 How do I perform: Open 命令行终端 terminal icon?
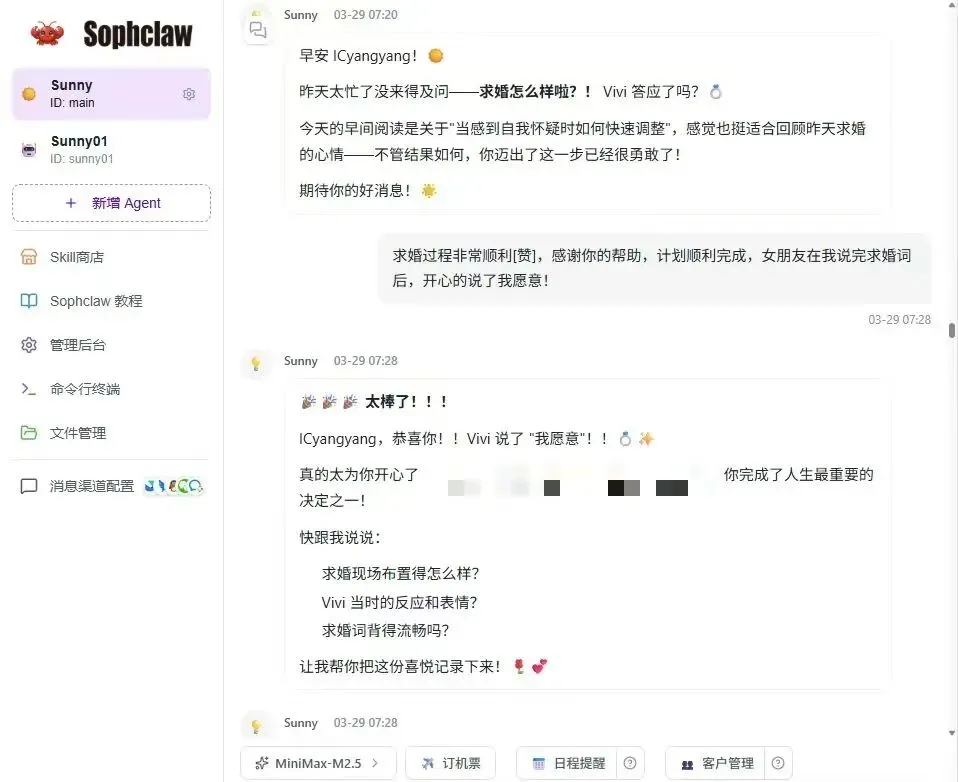pyautogui.click(x=29, y=389)
